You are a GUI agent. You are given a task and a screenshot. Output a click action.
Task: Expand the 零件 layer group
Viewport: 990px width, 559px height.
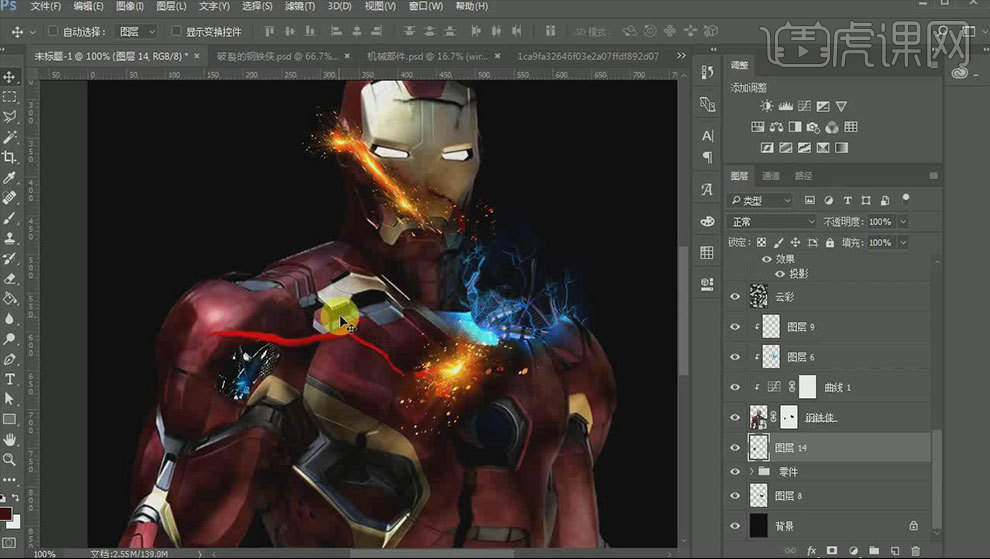pos(752,471)
